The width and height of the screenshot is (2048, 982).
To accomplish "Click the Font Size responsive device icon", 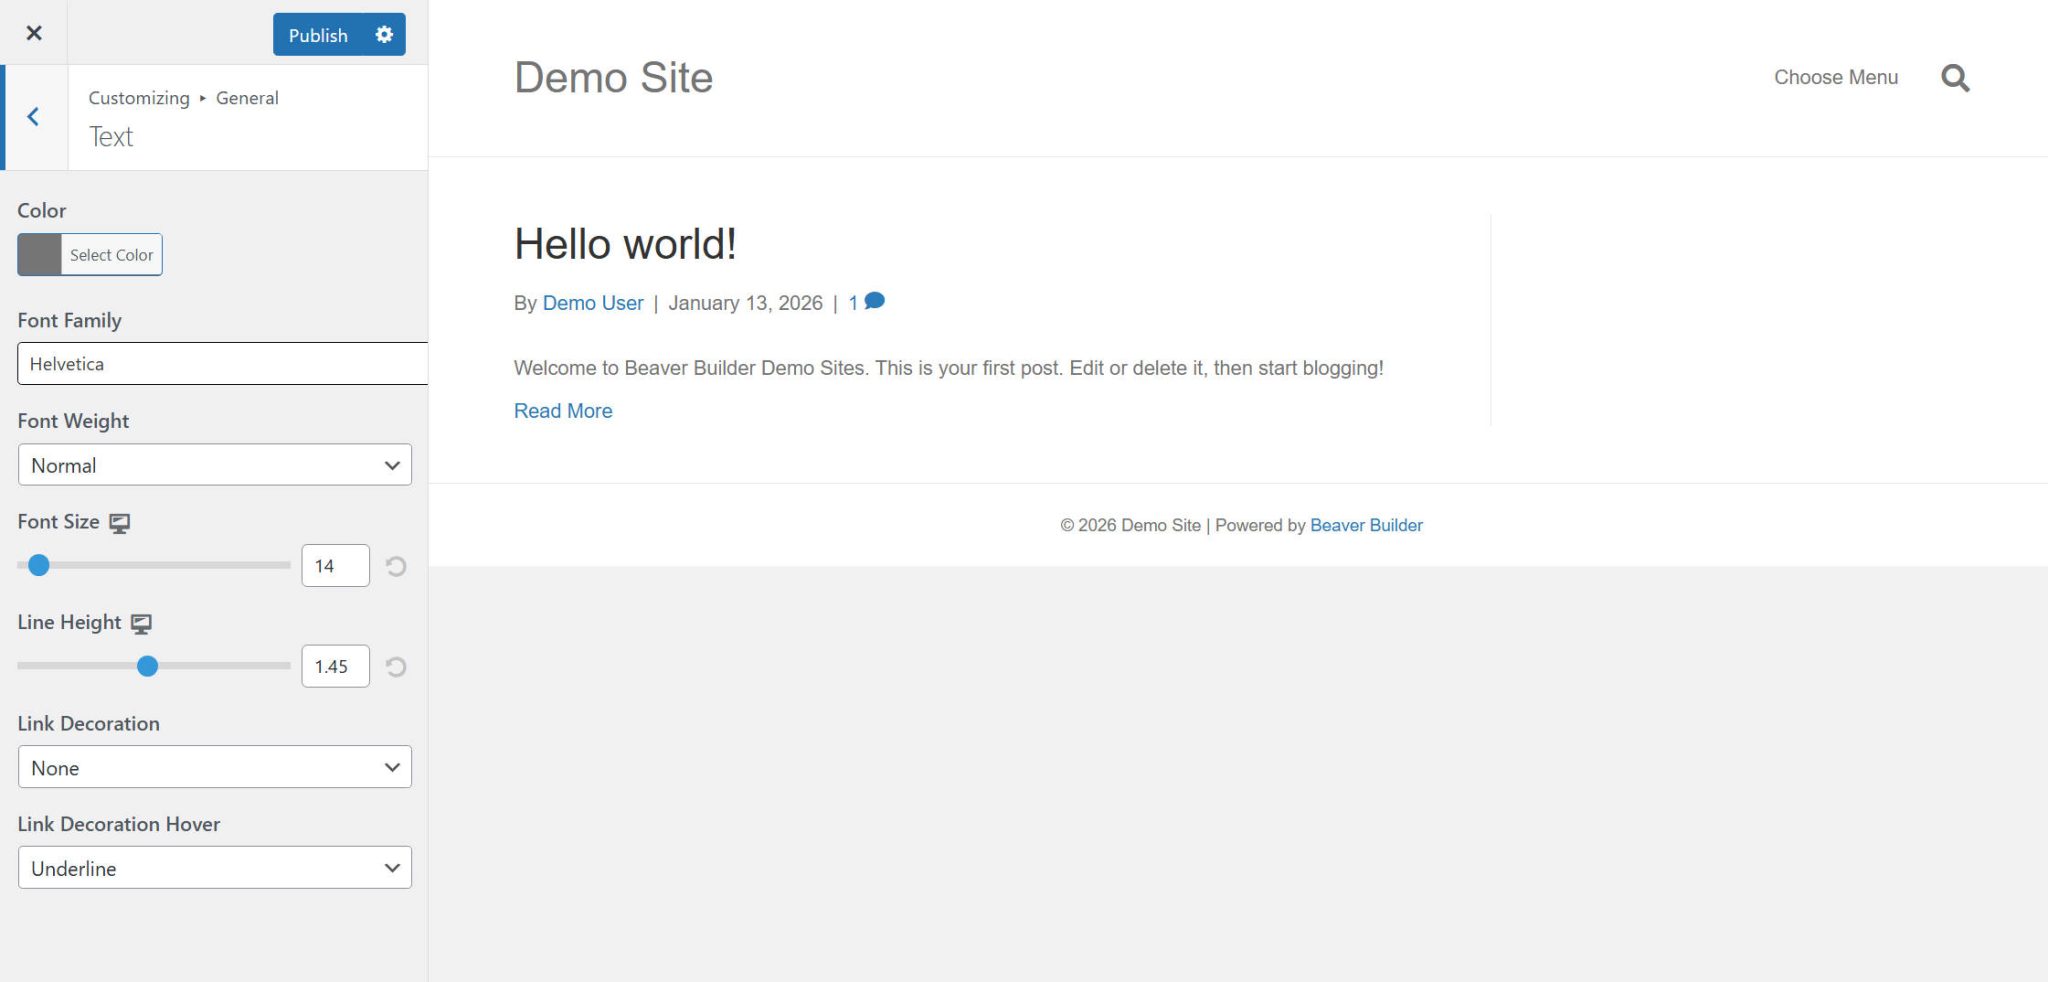I will click(x=120, y=523).
